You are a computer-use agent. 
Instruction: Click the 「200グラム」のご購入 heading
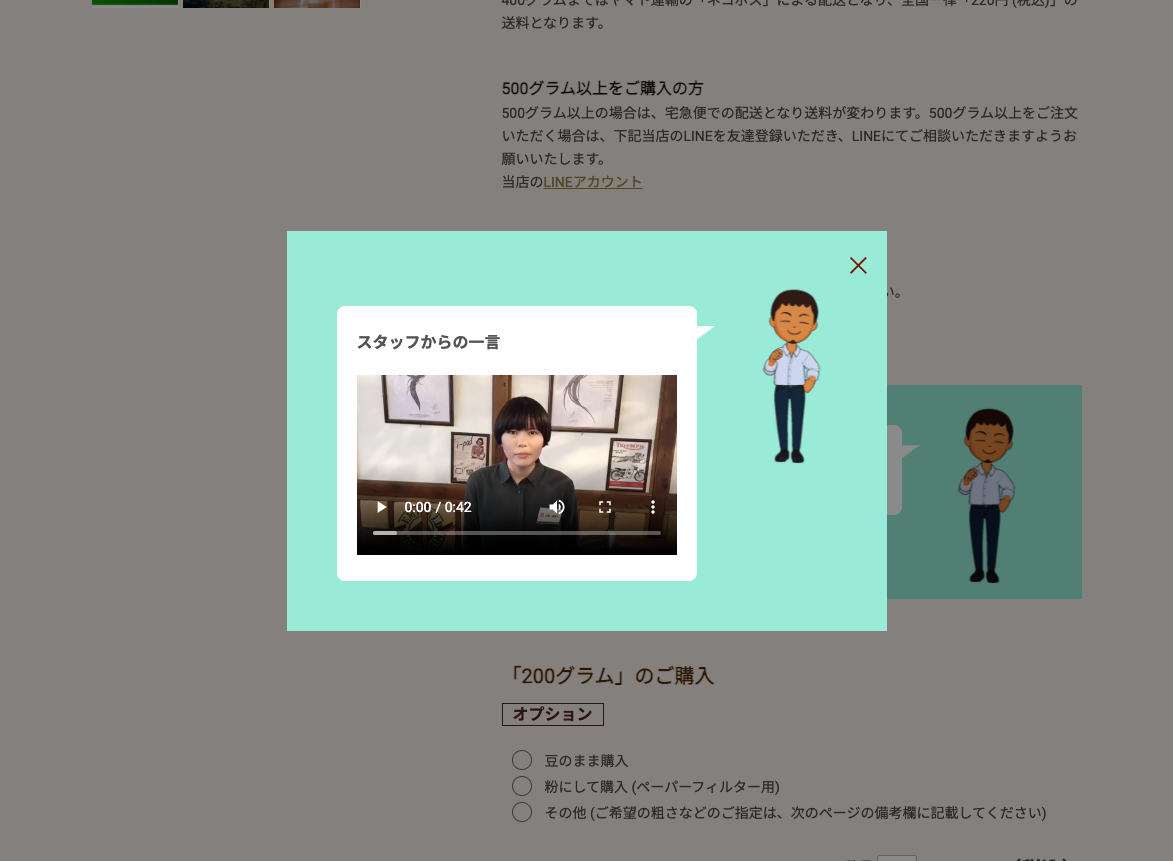610,675
